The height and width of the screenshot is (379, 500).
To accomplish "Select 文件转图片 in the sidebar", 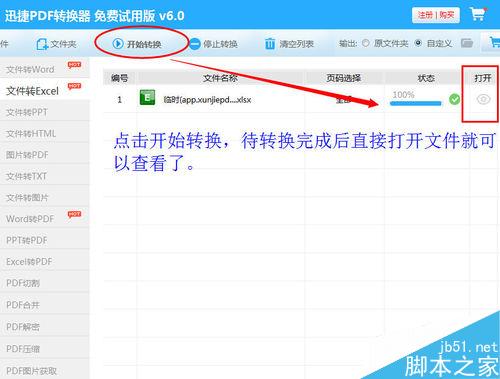I will pos(45,197).
